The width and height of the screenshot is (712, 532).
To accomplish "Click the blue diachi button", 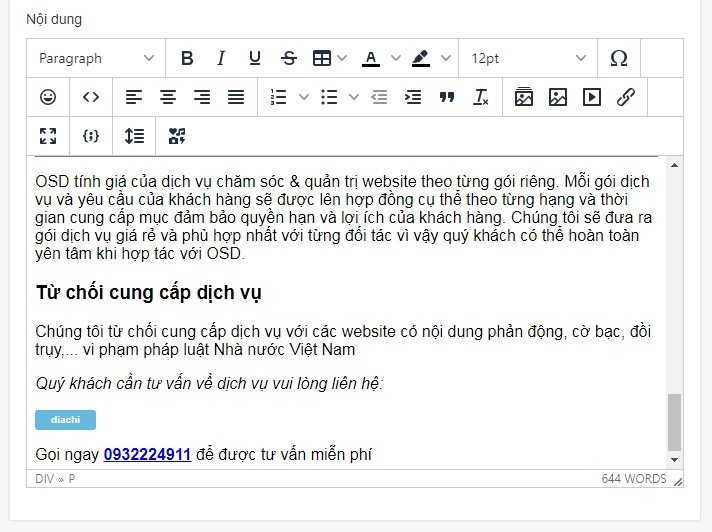I will click(x=65, y=420).
